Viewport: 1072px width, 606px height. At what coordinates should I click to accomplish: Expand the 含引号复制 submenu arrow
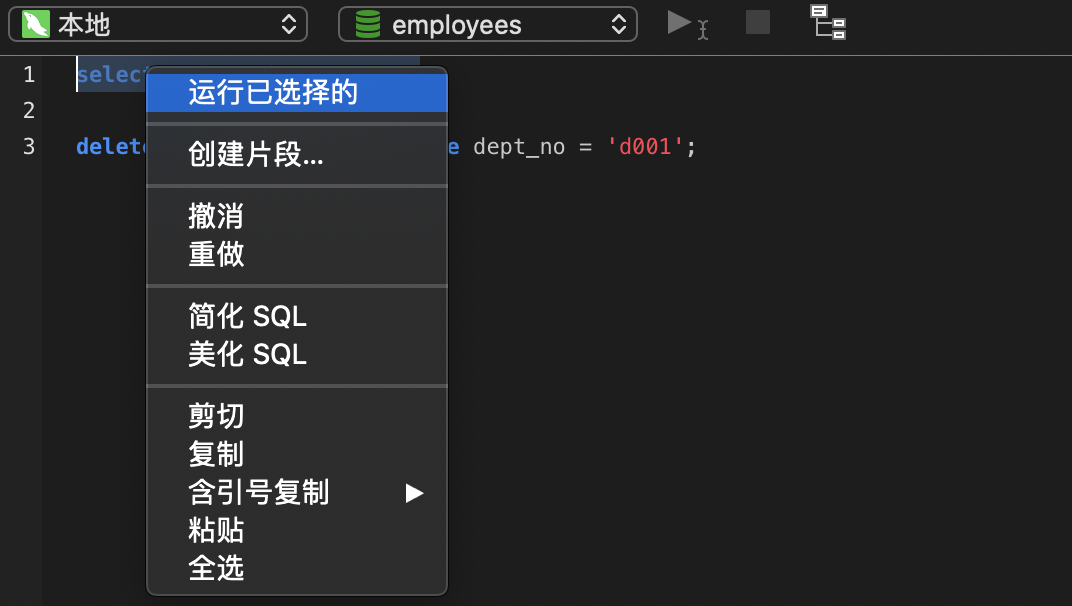point(414,492)
